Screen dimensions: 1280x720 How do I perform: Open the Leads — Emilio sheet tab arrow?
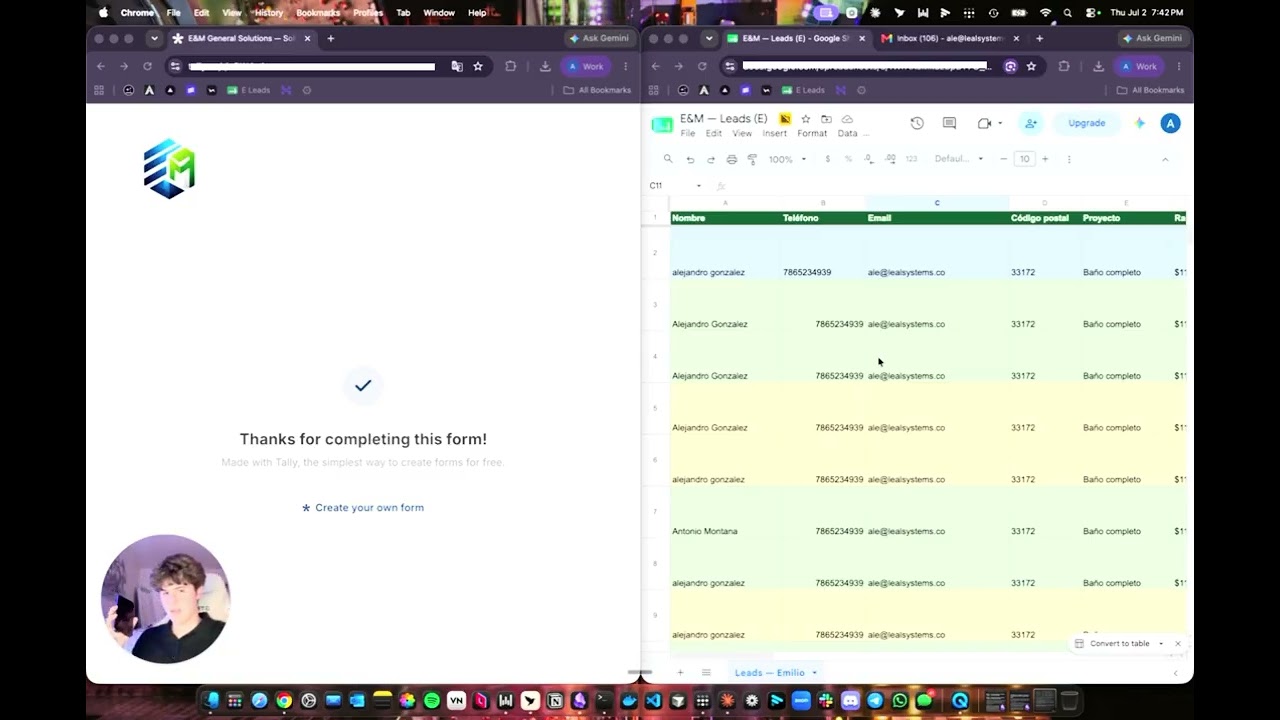(x=814, y=673)
